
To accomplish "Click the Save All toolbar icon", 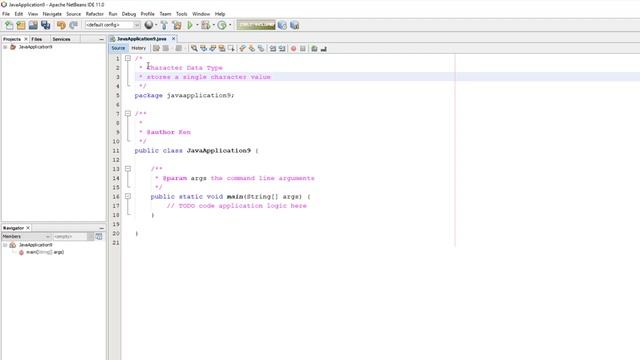I will [x=45, y=25].
